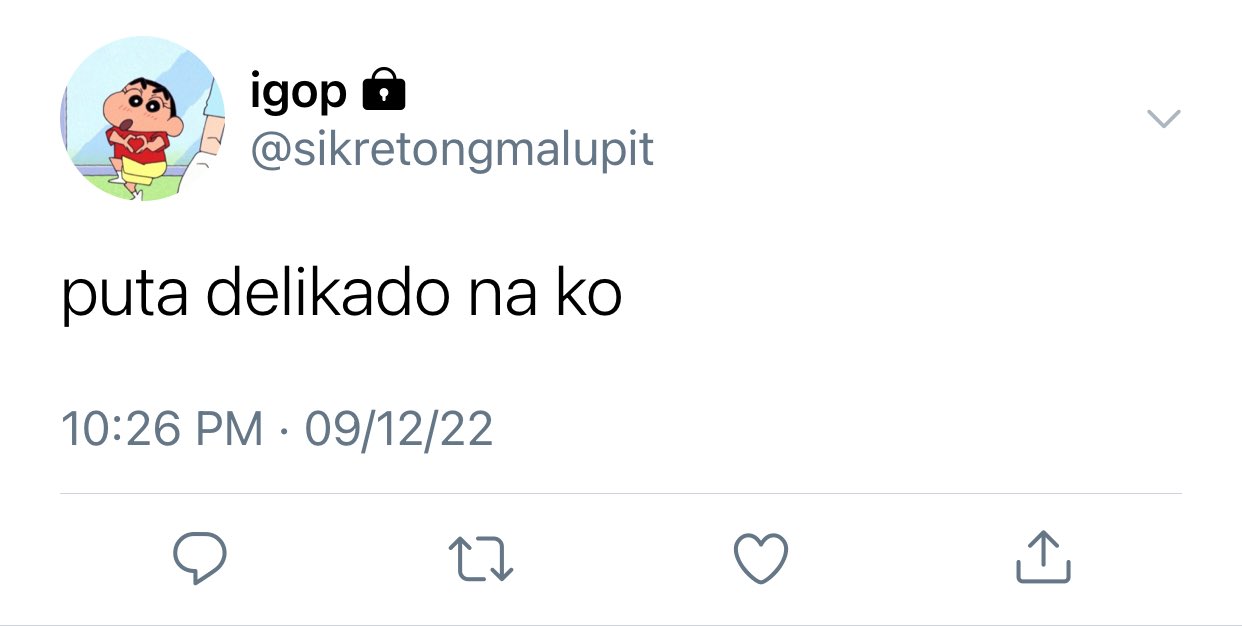This screenshot has width=1242, height=626.
Task: Open share sheet from the tray arrow icon
Action: click(x=1043, y=557)
